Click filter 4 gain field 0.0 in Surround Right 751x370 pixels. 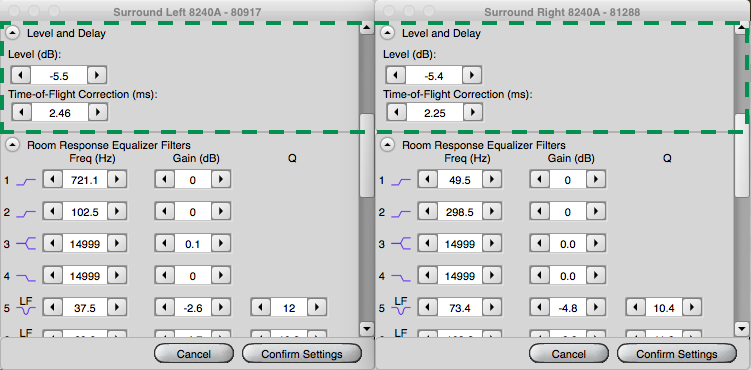tap(568, 276)
